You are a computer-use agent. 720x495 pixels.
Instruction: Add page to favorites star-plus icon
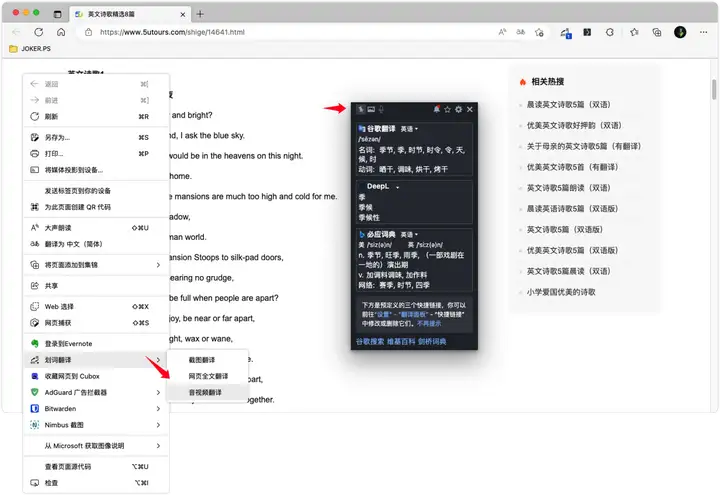point(540,32)
